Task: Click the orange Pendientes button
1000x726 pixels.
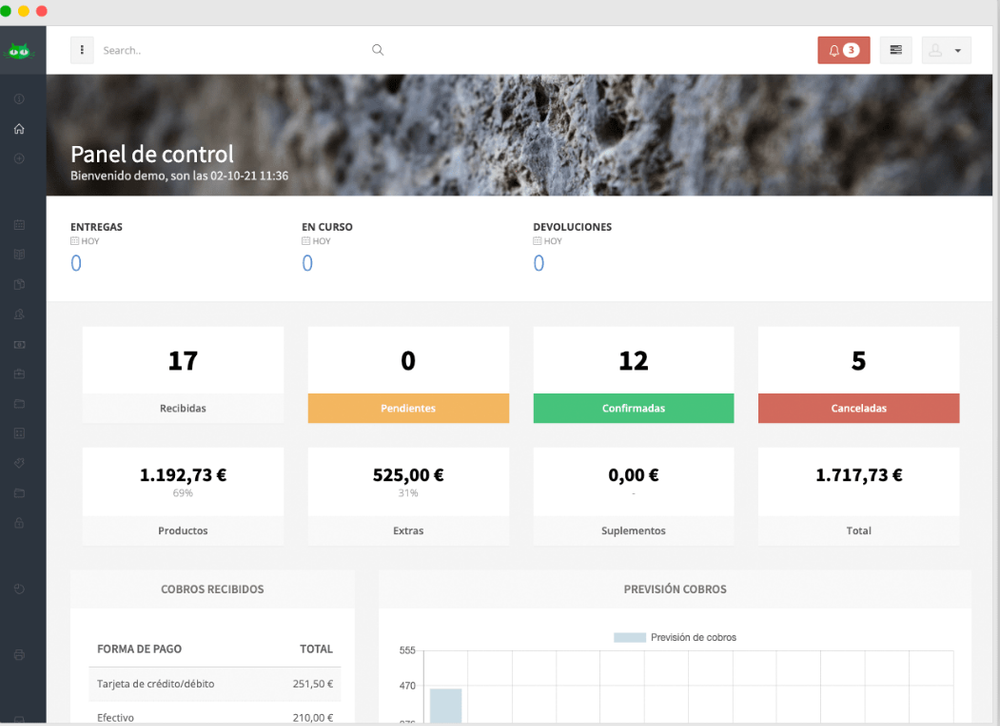Action: [x=408, y=408]
